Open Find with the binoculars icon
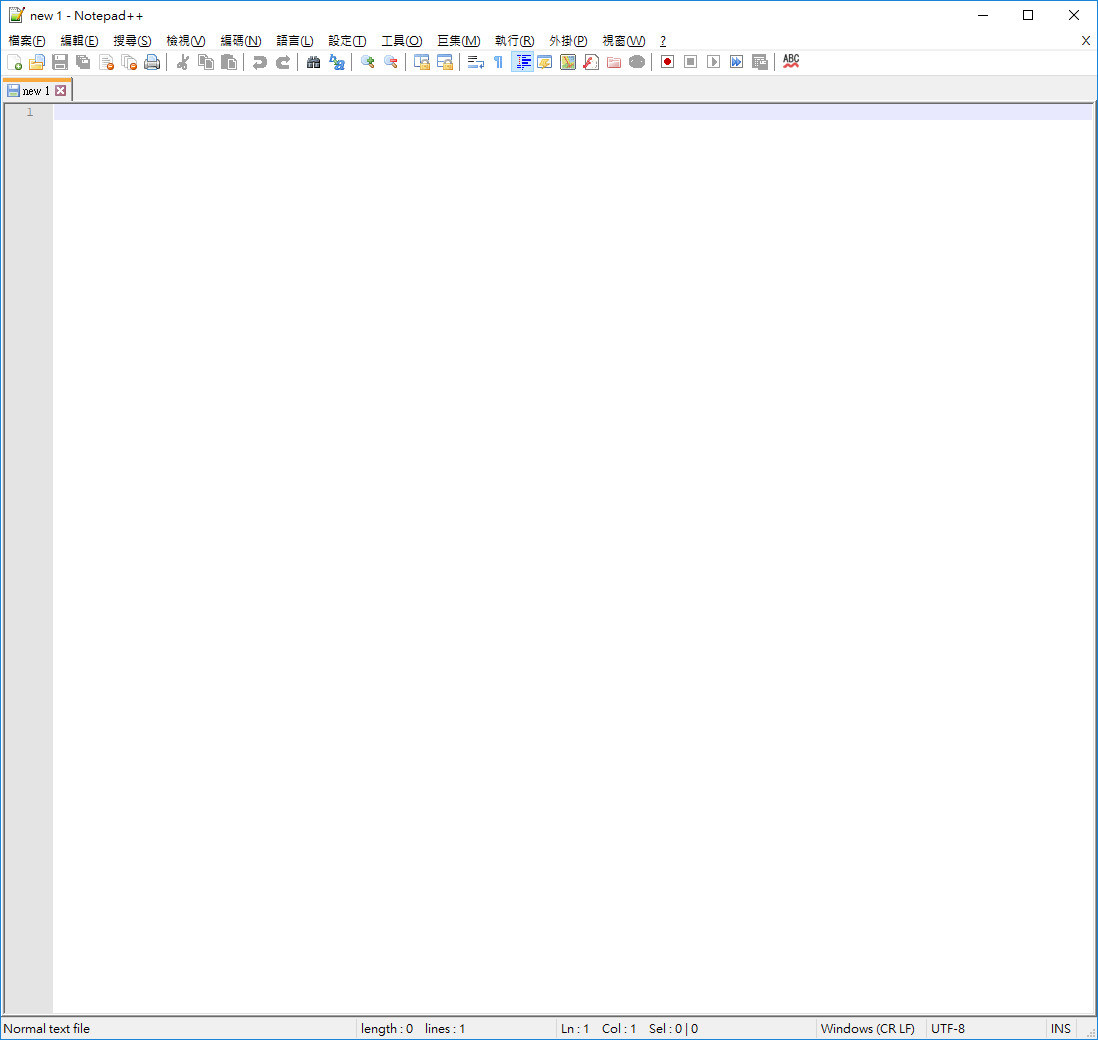This screenshot has height=1040, width=1098. click(x=313, y=62)
